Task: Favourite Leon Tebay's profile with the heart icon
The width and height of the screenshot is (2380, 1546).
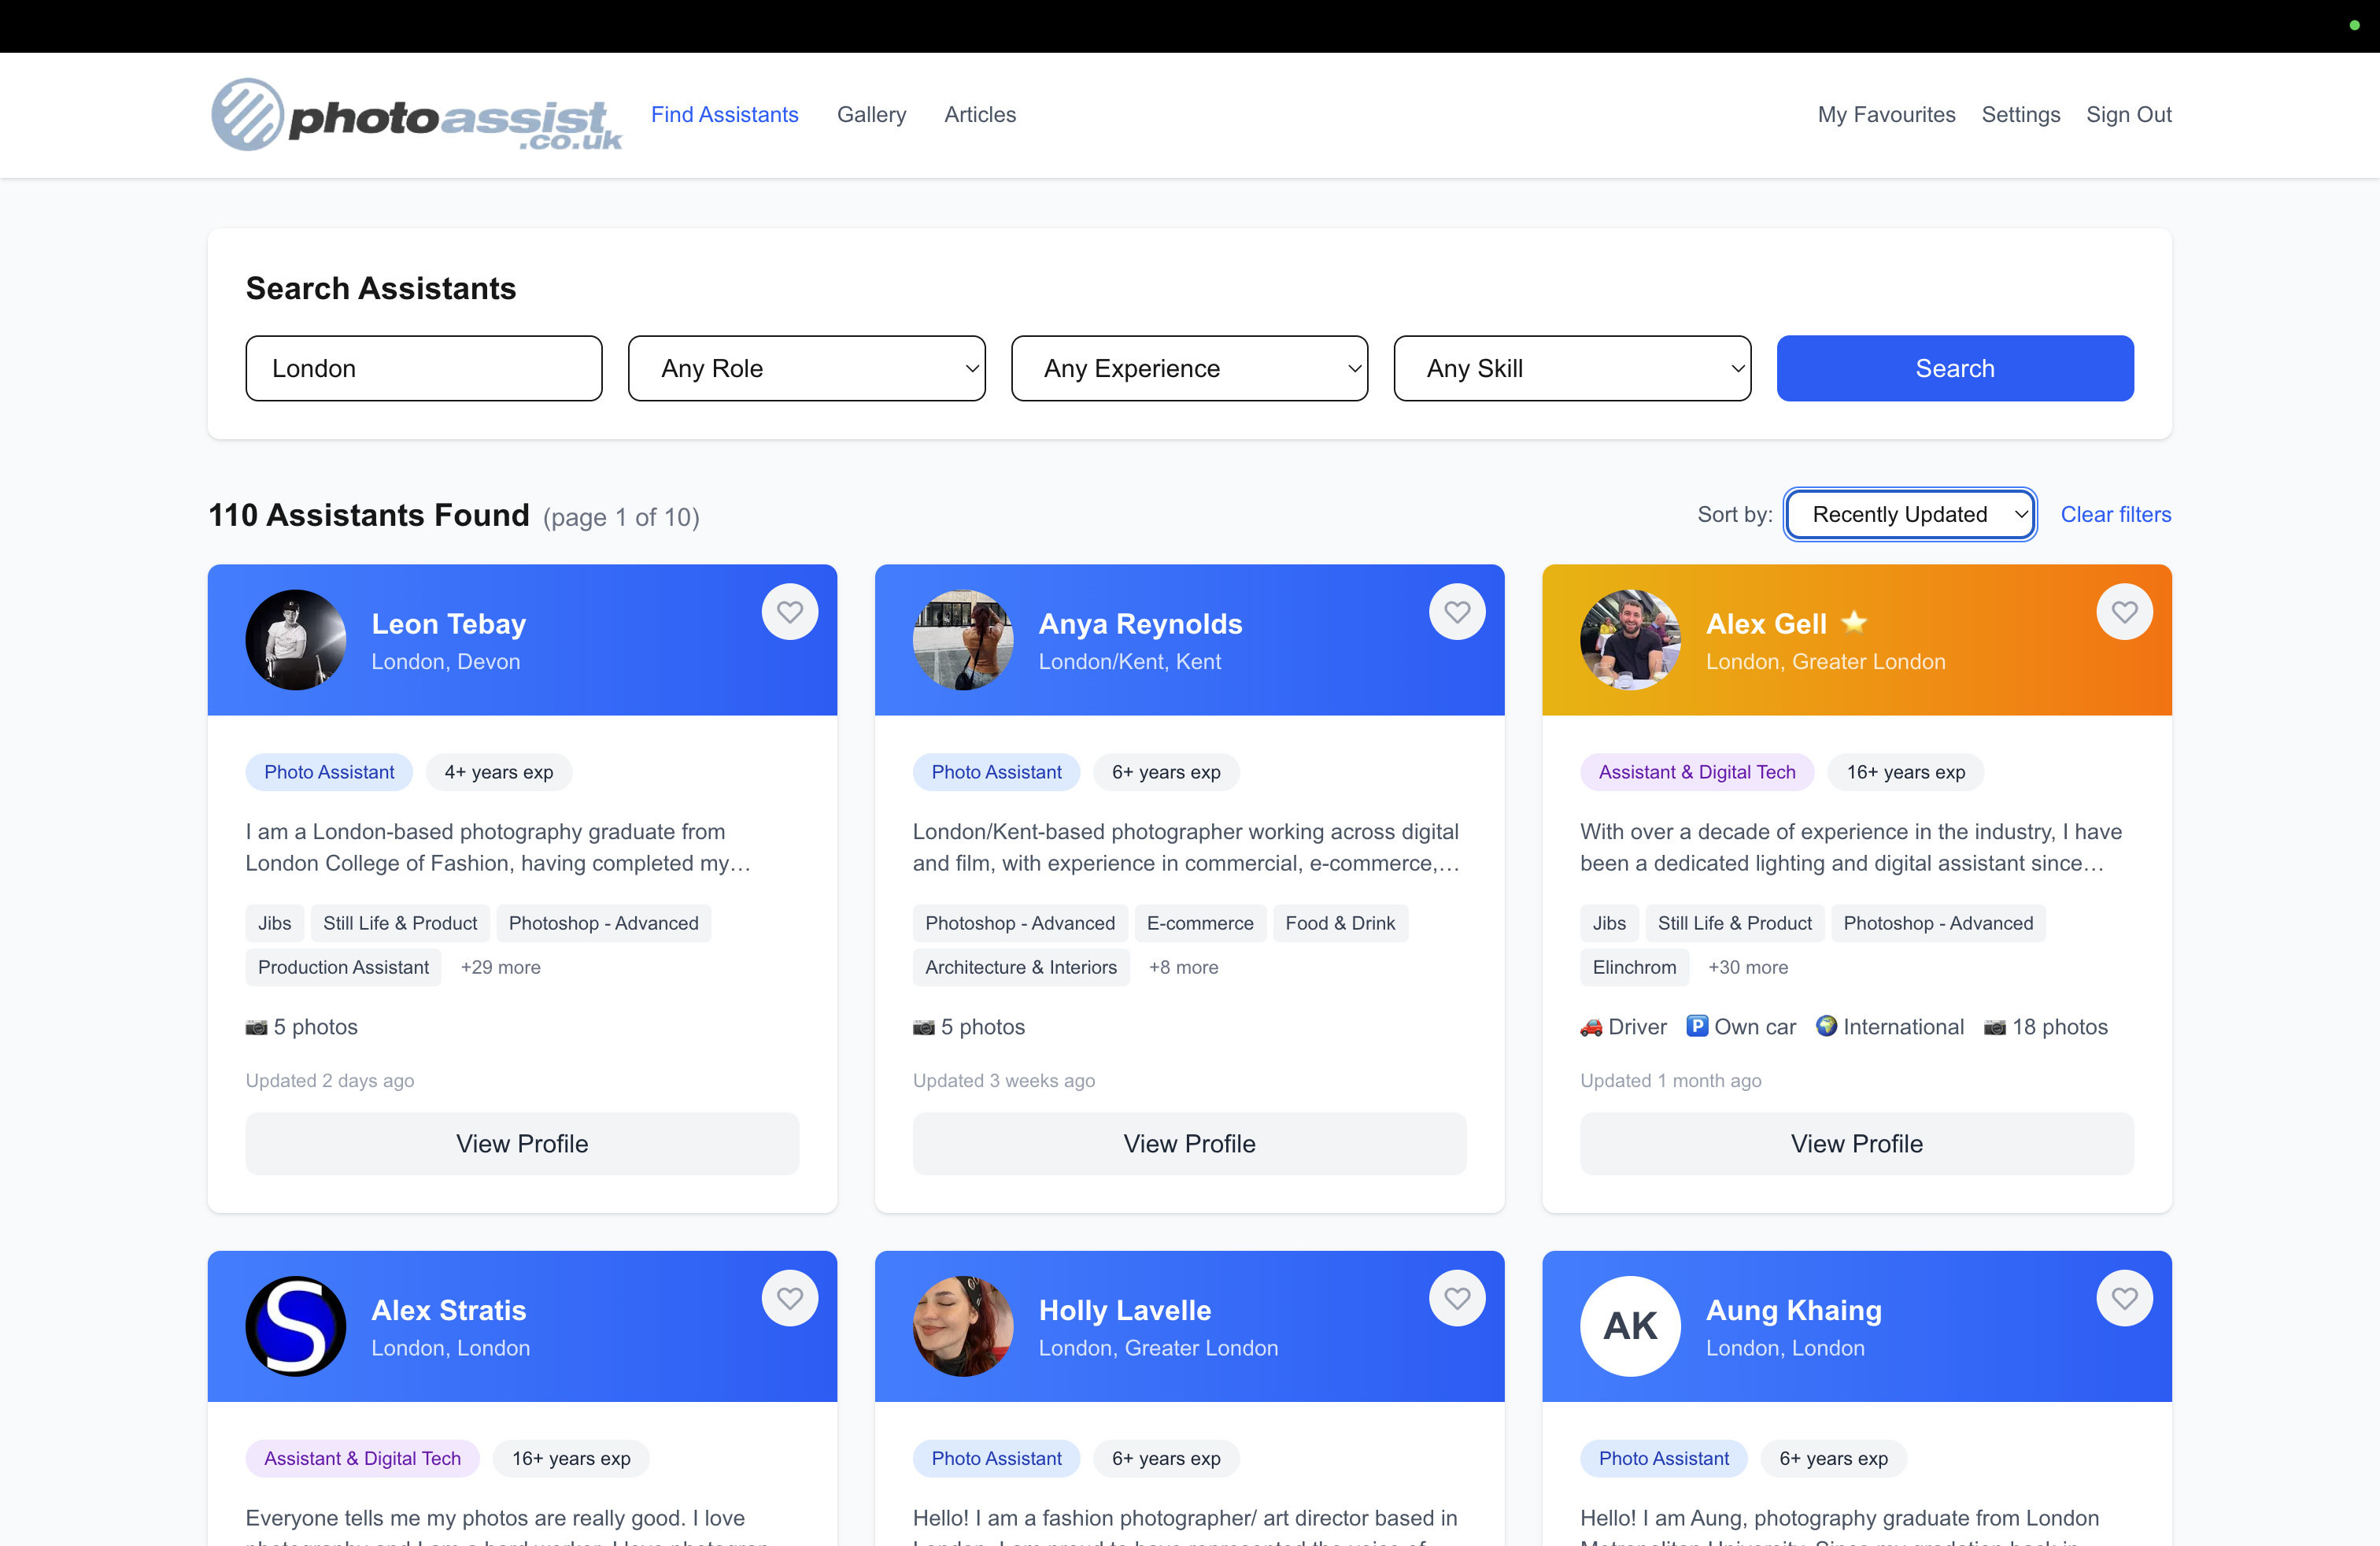Action: point(790,611)
